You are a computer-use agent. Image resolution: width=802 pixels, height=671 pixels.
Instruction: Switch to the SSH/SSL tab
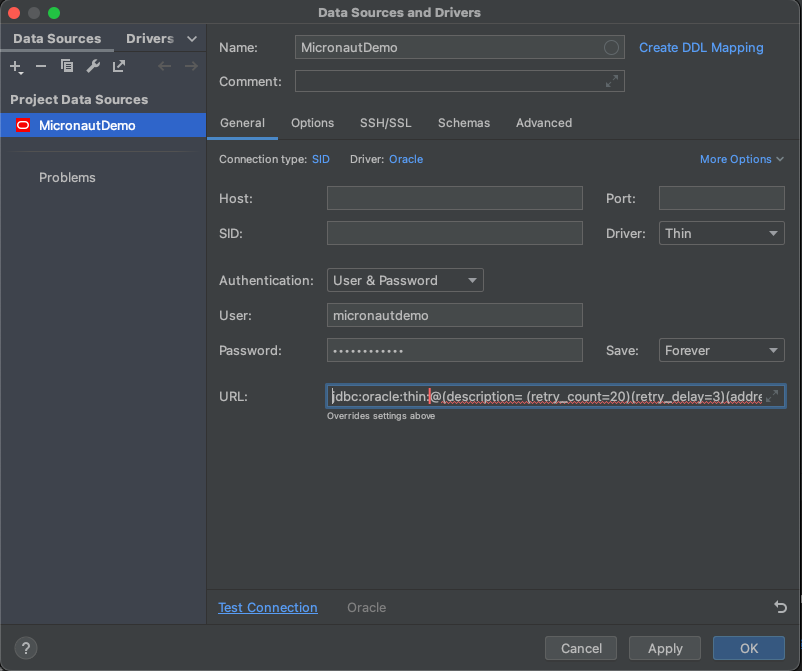click(x=386, y=123)
